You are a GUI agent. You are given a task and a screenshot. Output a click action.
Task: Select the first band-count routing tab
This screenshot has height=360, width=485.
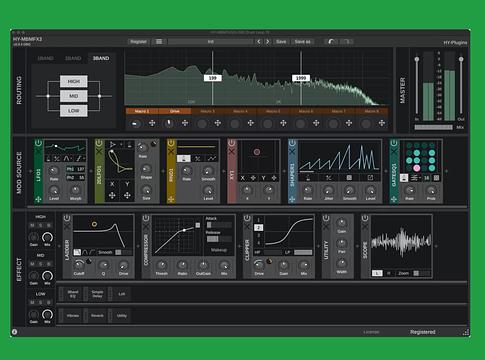coord(46,58)
